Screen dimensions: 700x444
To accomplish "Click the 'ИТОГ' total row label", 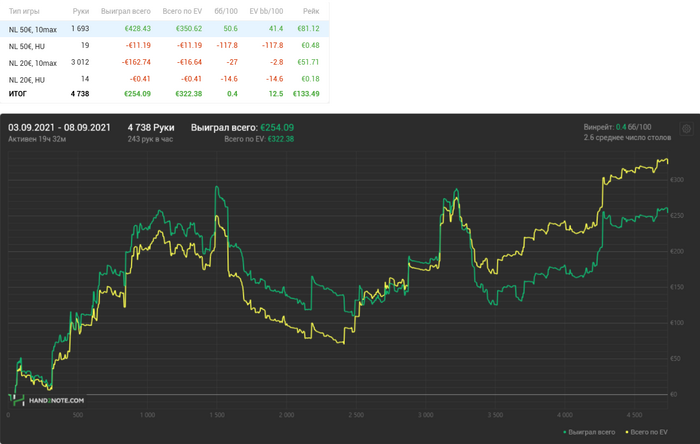I will [x=18, y=94].
